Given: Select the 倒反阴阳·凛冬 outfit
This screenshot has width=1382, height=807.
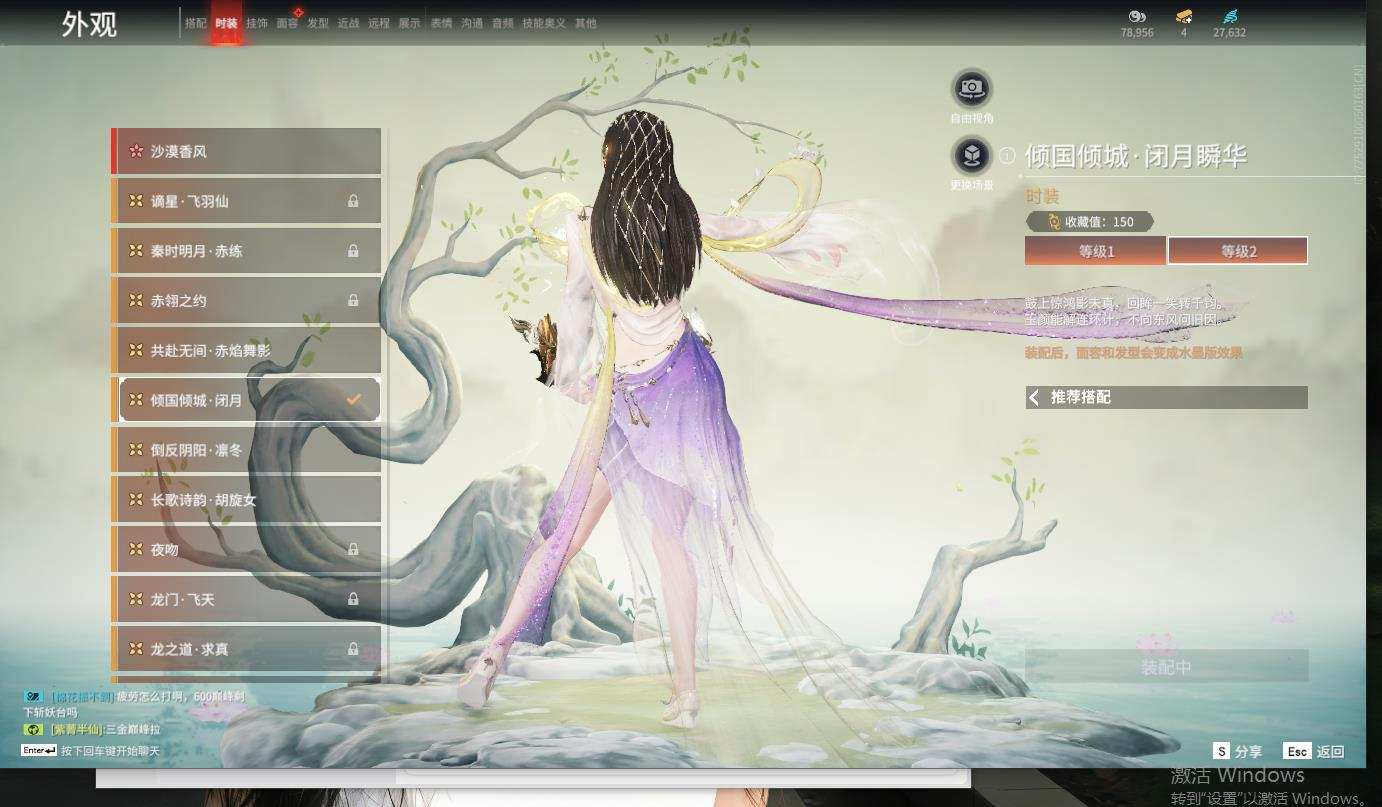Looking at the screenshot, I should pos(246,450).
